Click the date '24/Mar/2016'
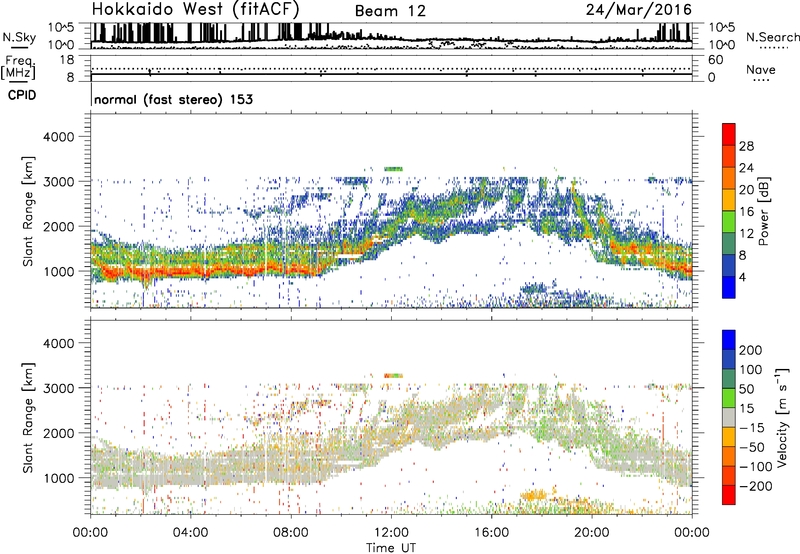Viewport: 800px width, 554px height. coord(639,10)
